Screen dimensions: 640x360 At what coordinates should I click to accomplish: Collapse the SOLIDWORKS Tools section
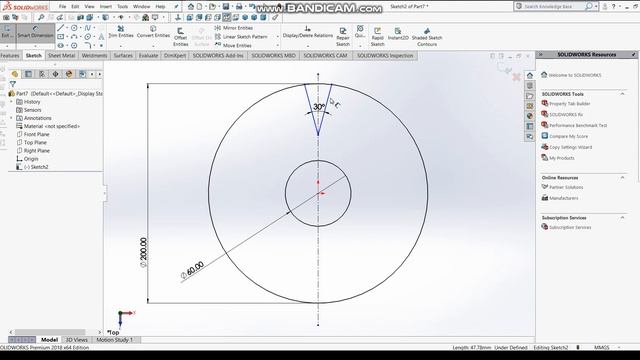coord(622,94)
